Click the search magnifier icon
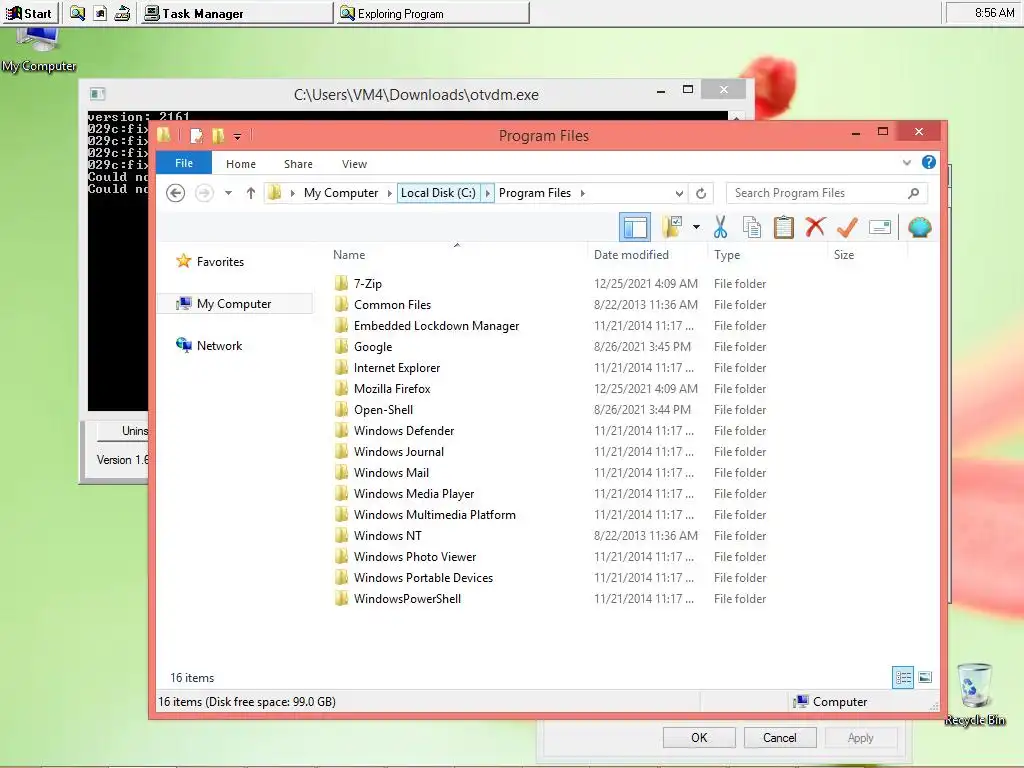1024x768 pixels. (914, 193)
